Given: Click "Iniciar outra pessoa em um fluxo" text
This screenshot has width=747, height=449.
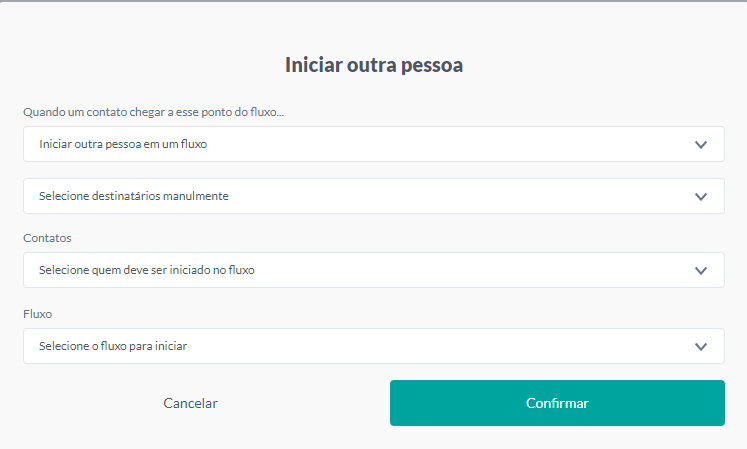Looking at the screenshot, I should pyautogui.click(x=123, y=144).
